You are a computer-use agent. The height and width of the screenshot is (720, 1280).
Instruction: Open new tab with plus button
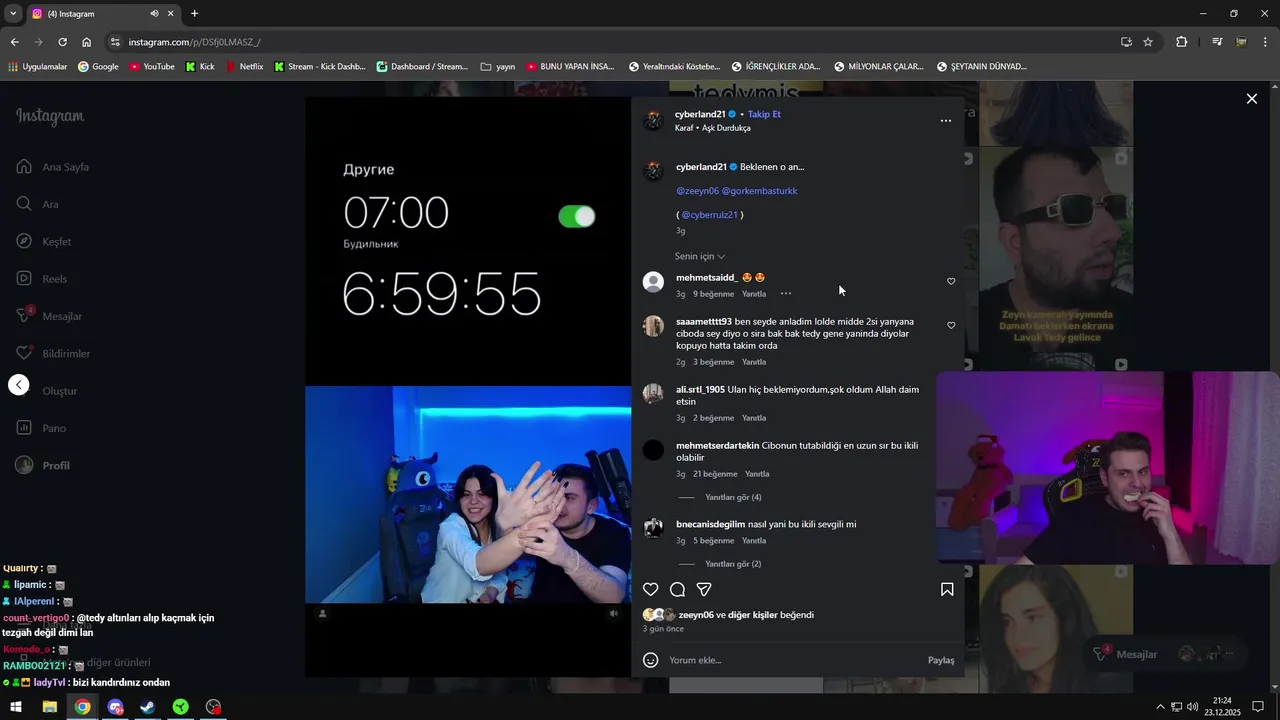[x=194, y=14]
